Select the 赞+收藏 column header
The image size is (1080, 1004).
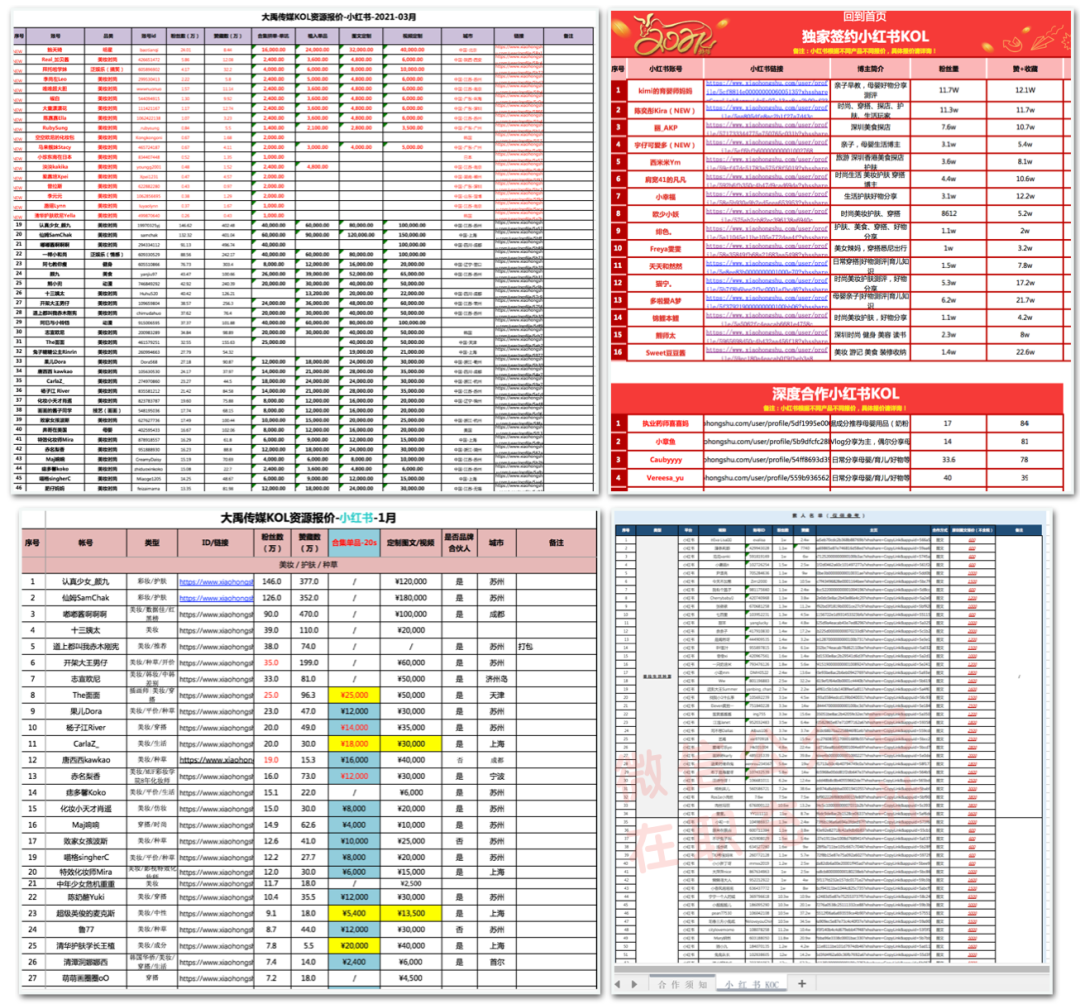(x=1025, y=69)
